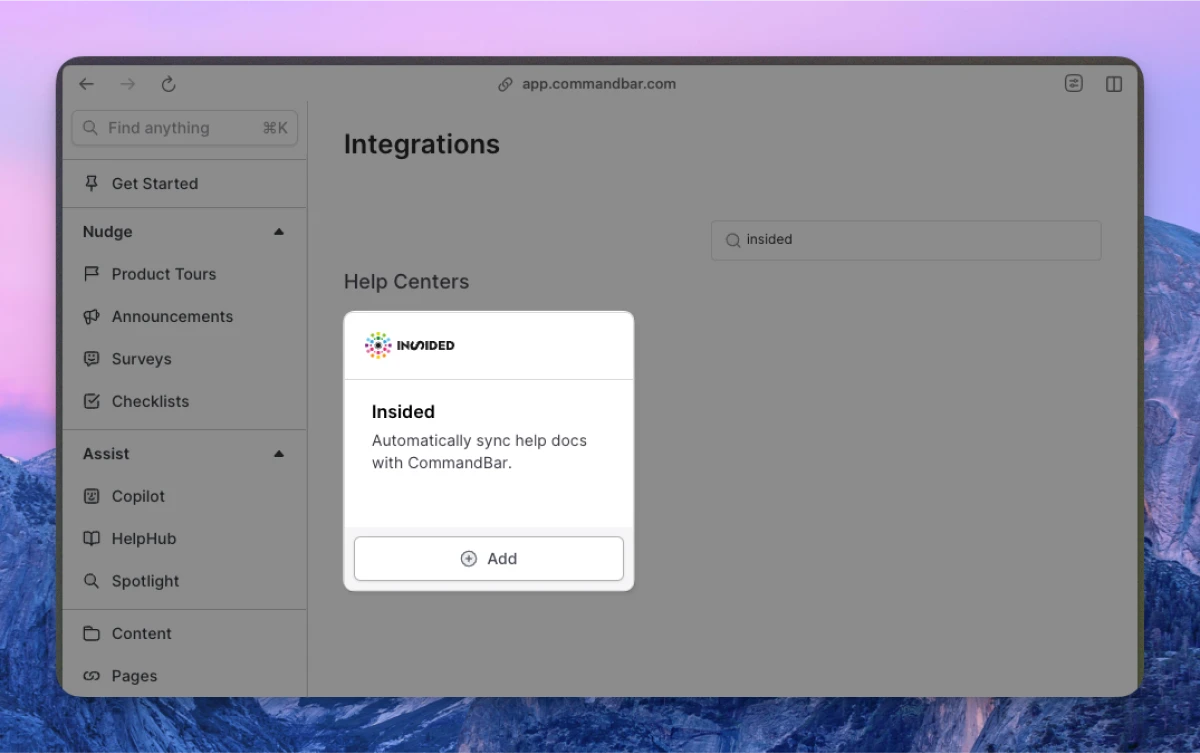
Task: Open Announcements from the sidebar
Action: pos(172,317)
